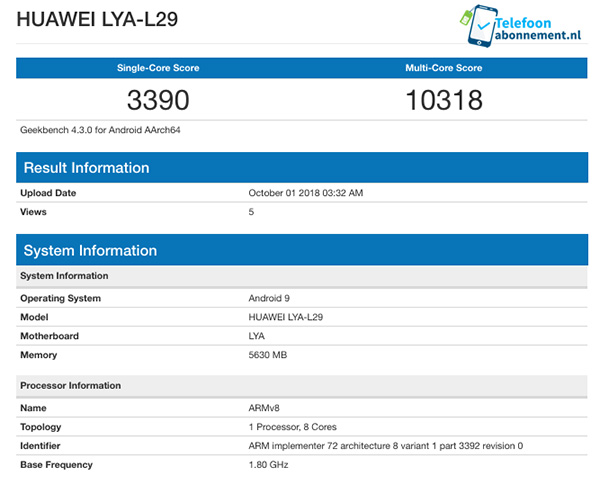This screenshot has width=600, height=485.
Task: Select the Multi-Core Score header
Action: tap(444, 68)
